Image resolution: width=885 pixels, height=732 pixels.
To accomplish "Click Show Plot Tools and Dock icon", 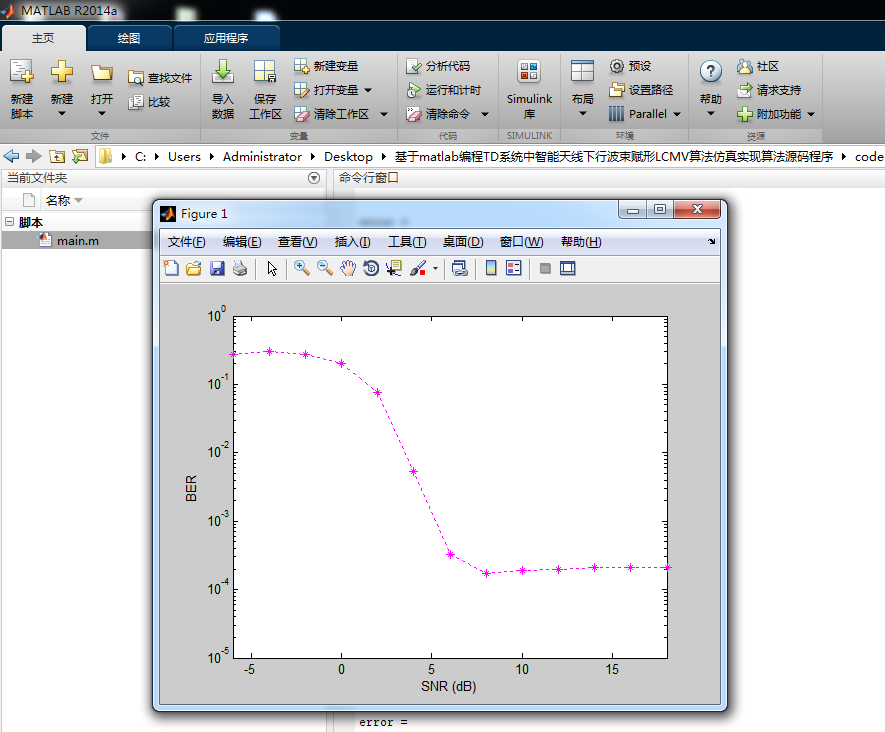I will tap(568, 269).
